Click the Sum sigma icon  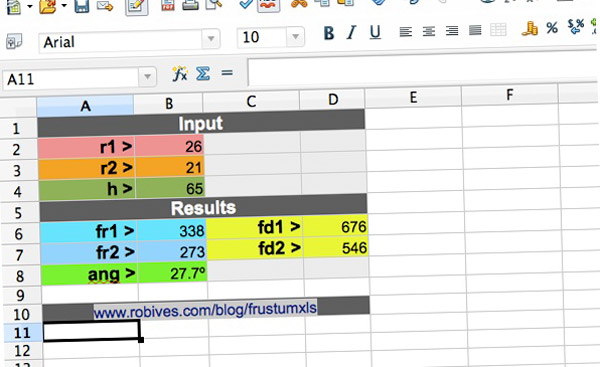[x=203, y=73]
